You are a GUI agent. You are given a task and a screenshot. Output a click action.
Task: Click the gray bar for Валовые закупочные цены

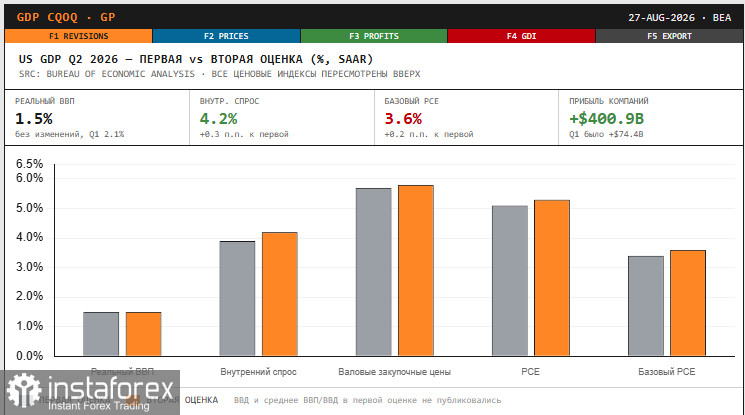(x=373, y=272)
